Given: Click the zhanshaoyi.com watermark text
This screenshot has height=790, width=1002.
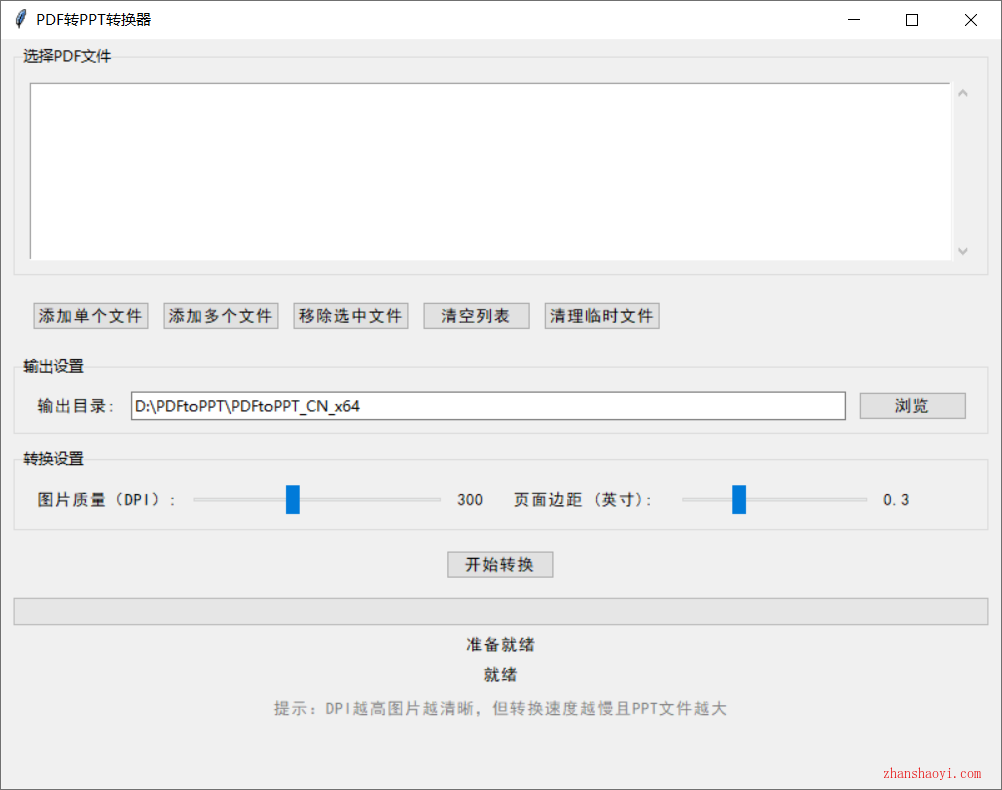Looking at the screenshot, I should pyautogui.click(x=932, y=773).
